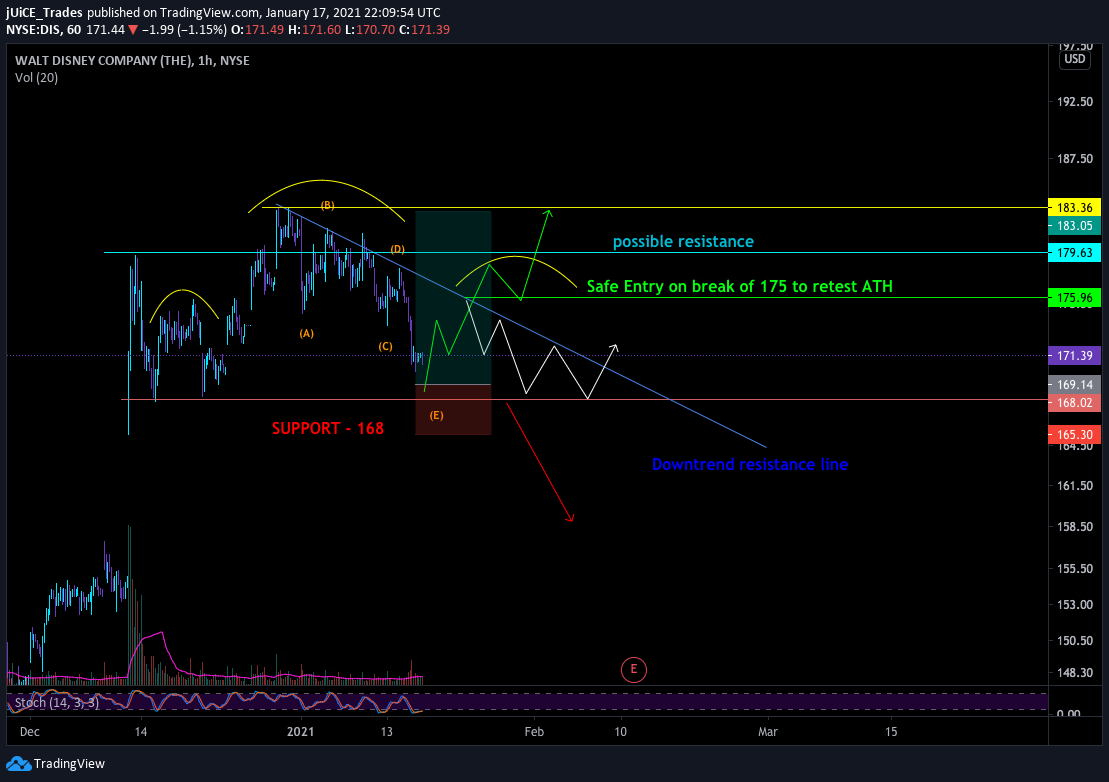
Task: Click the green 183.05 price label
Action: [x=1074, y=226]
